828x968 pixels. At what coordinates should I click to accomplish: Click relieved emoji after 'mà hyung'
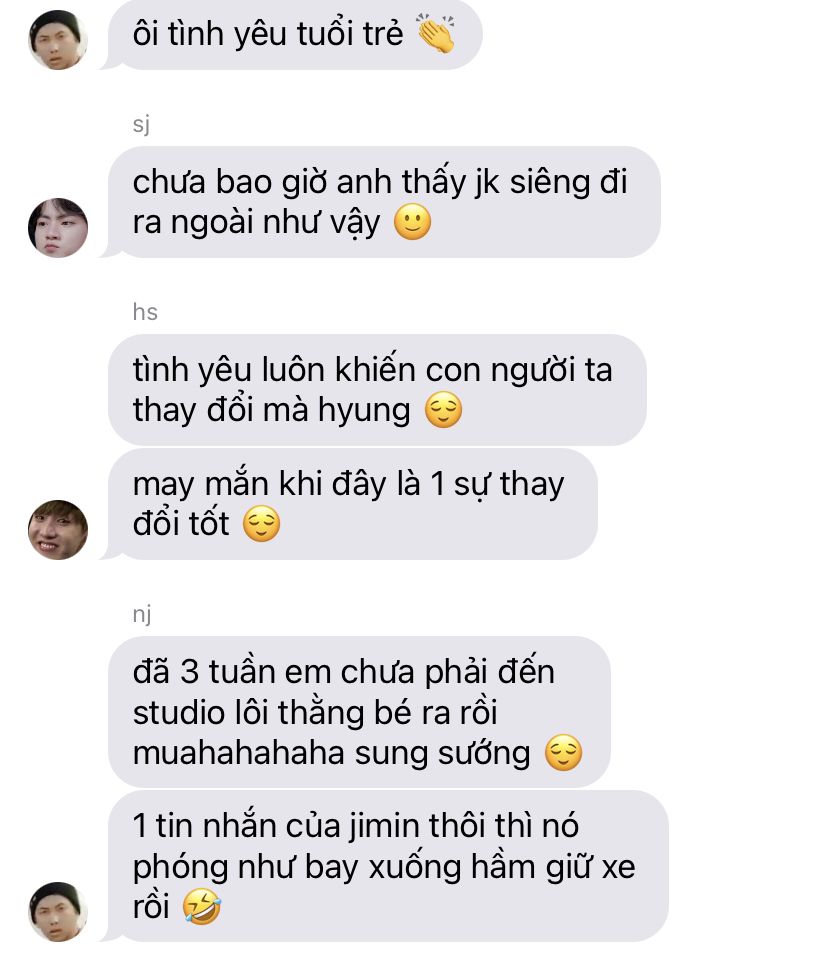coord(443,410)
